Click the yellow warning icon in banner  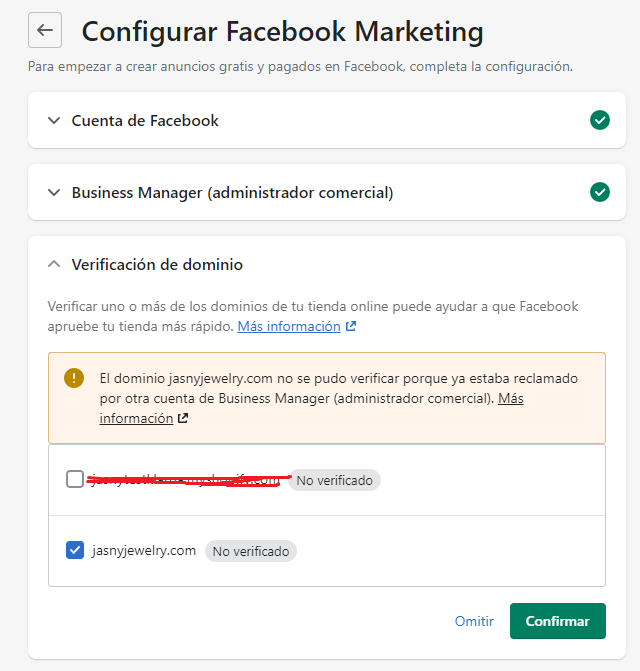pos(74,378)
